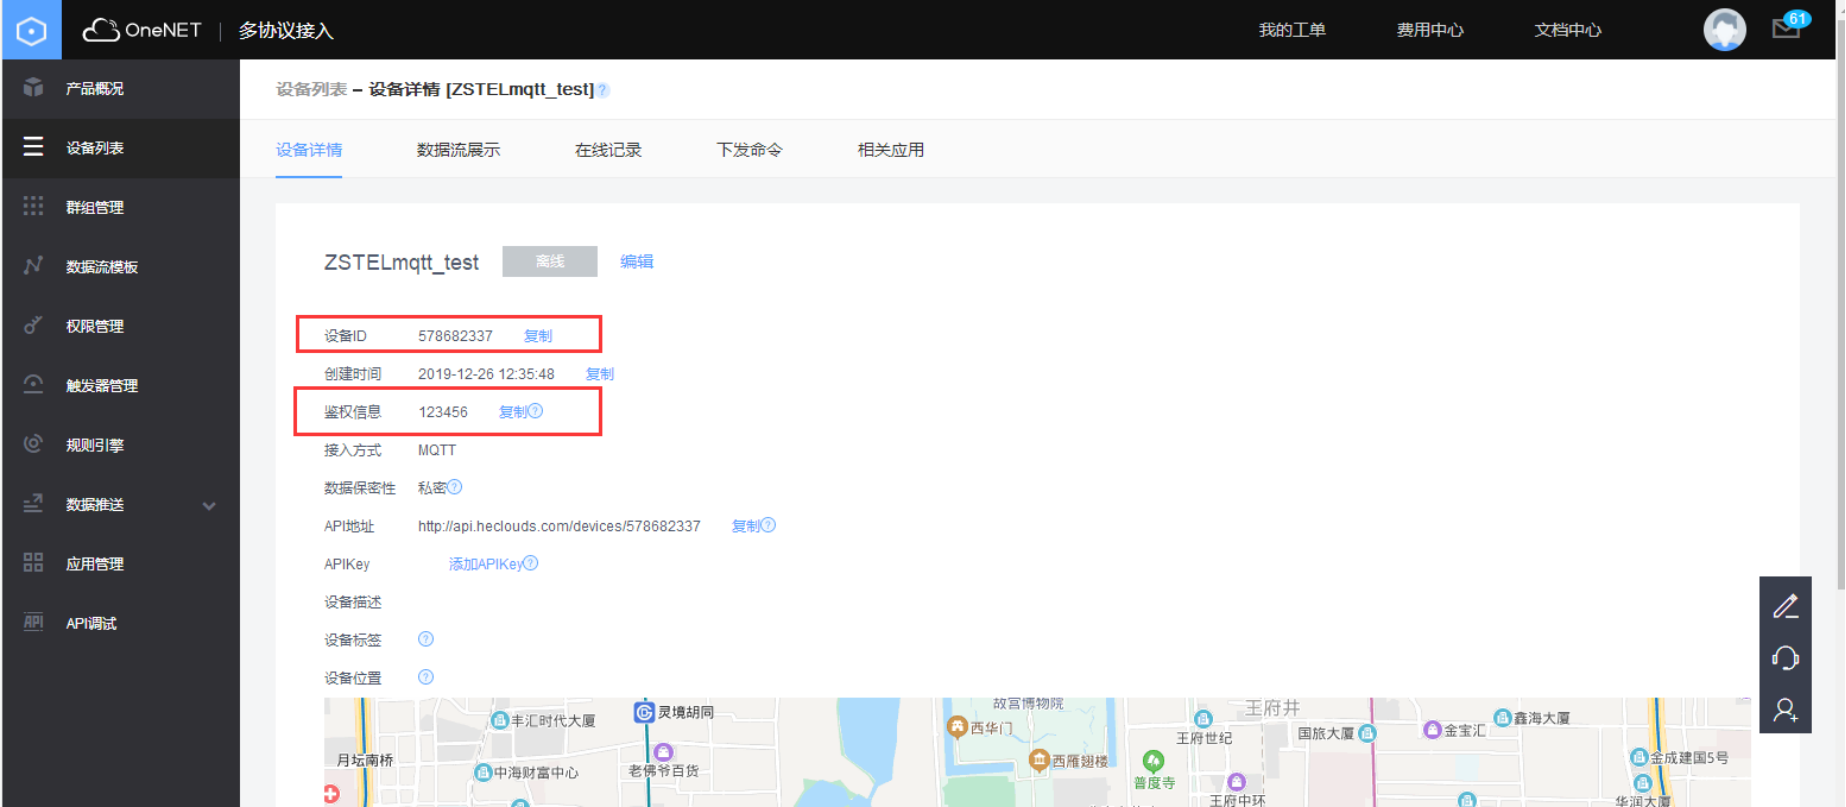
Task: Click the 规则引擎 icon
Action: pyautogui.click(x=33, y=444)
